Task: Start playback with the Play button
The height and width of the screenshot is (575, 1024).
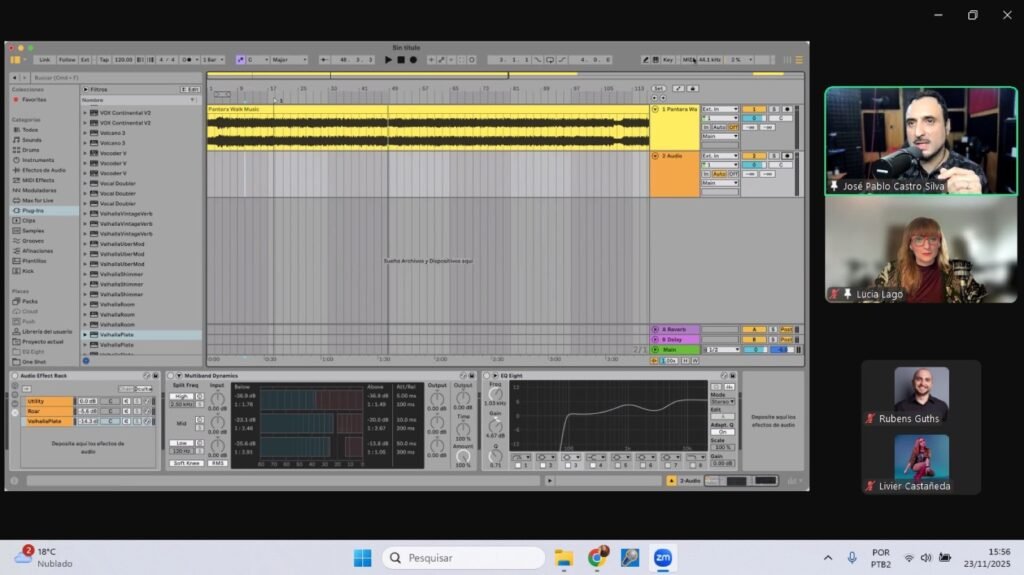Action: pyautogui.click(x=388, y=59)
